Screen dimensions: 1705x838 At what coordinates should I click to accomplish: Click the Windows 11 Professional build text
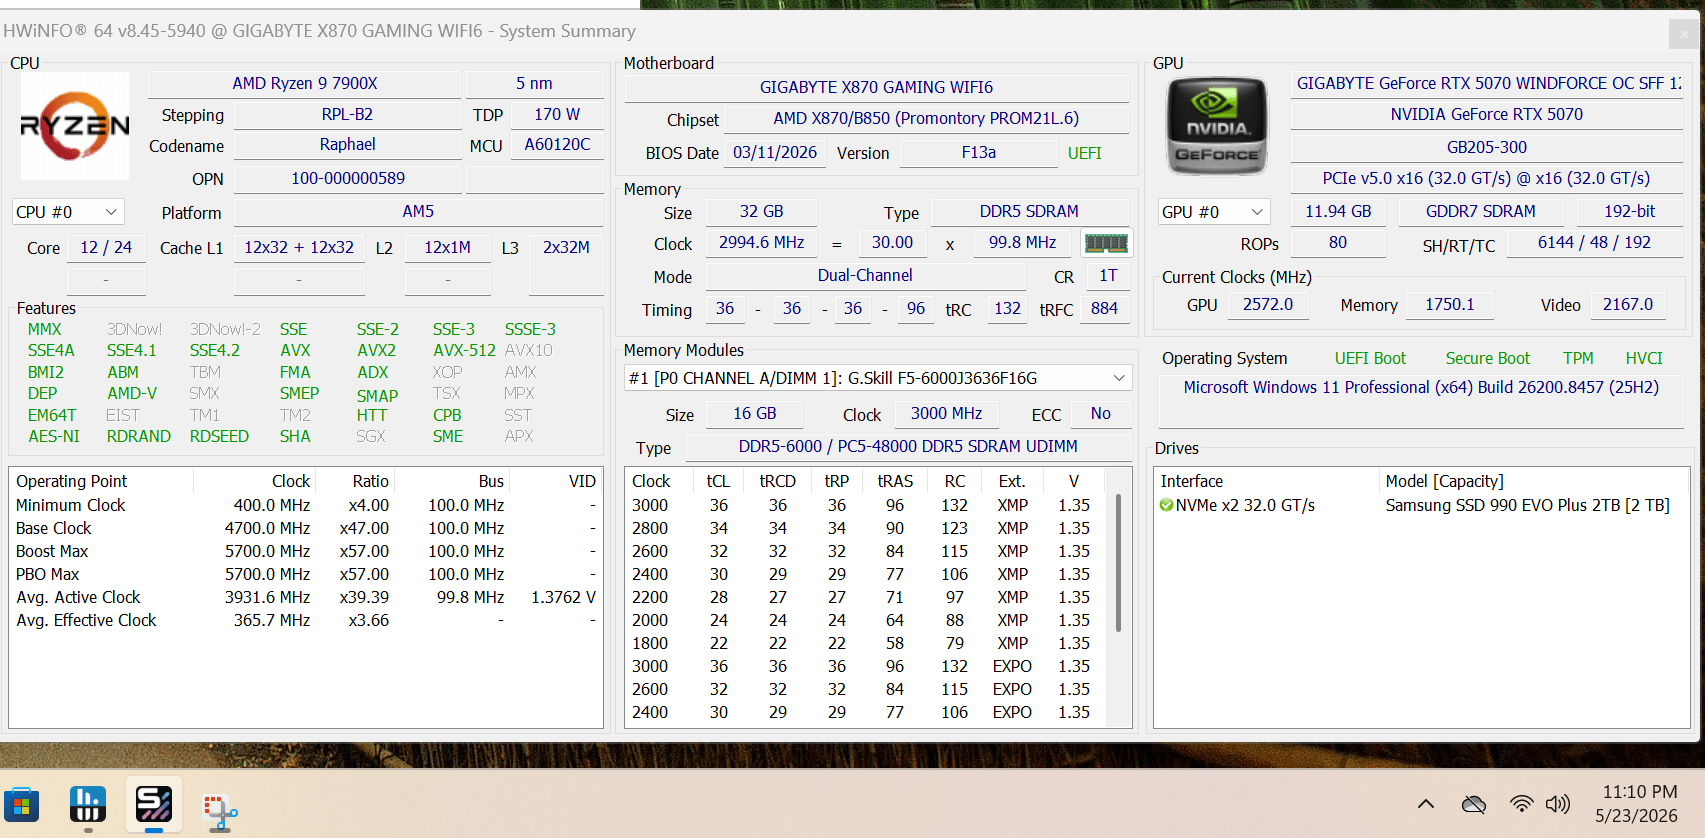pyautogui.click(x=1421, y=387)
